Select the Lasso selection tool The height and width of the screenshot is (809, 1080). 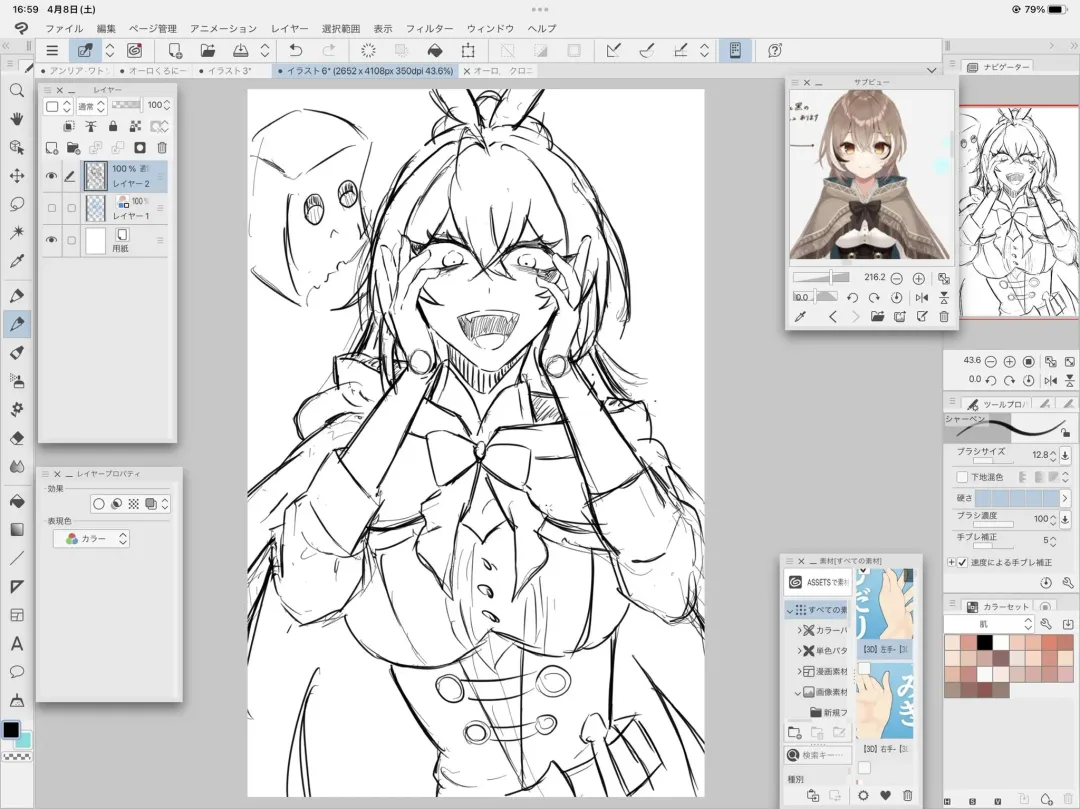(16, 204)
